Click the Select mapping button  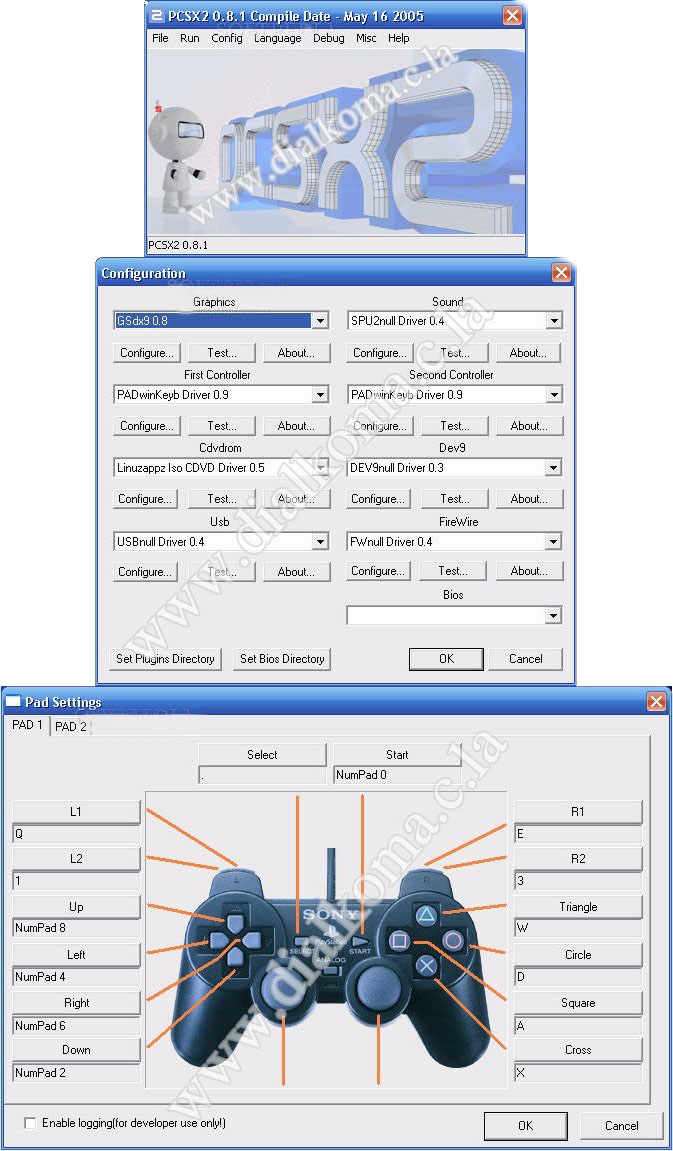point(262,755)
